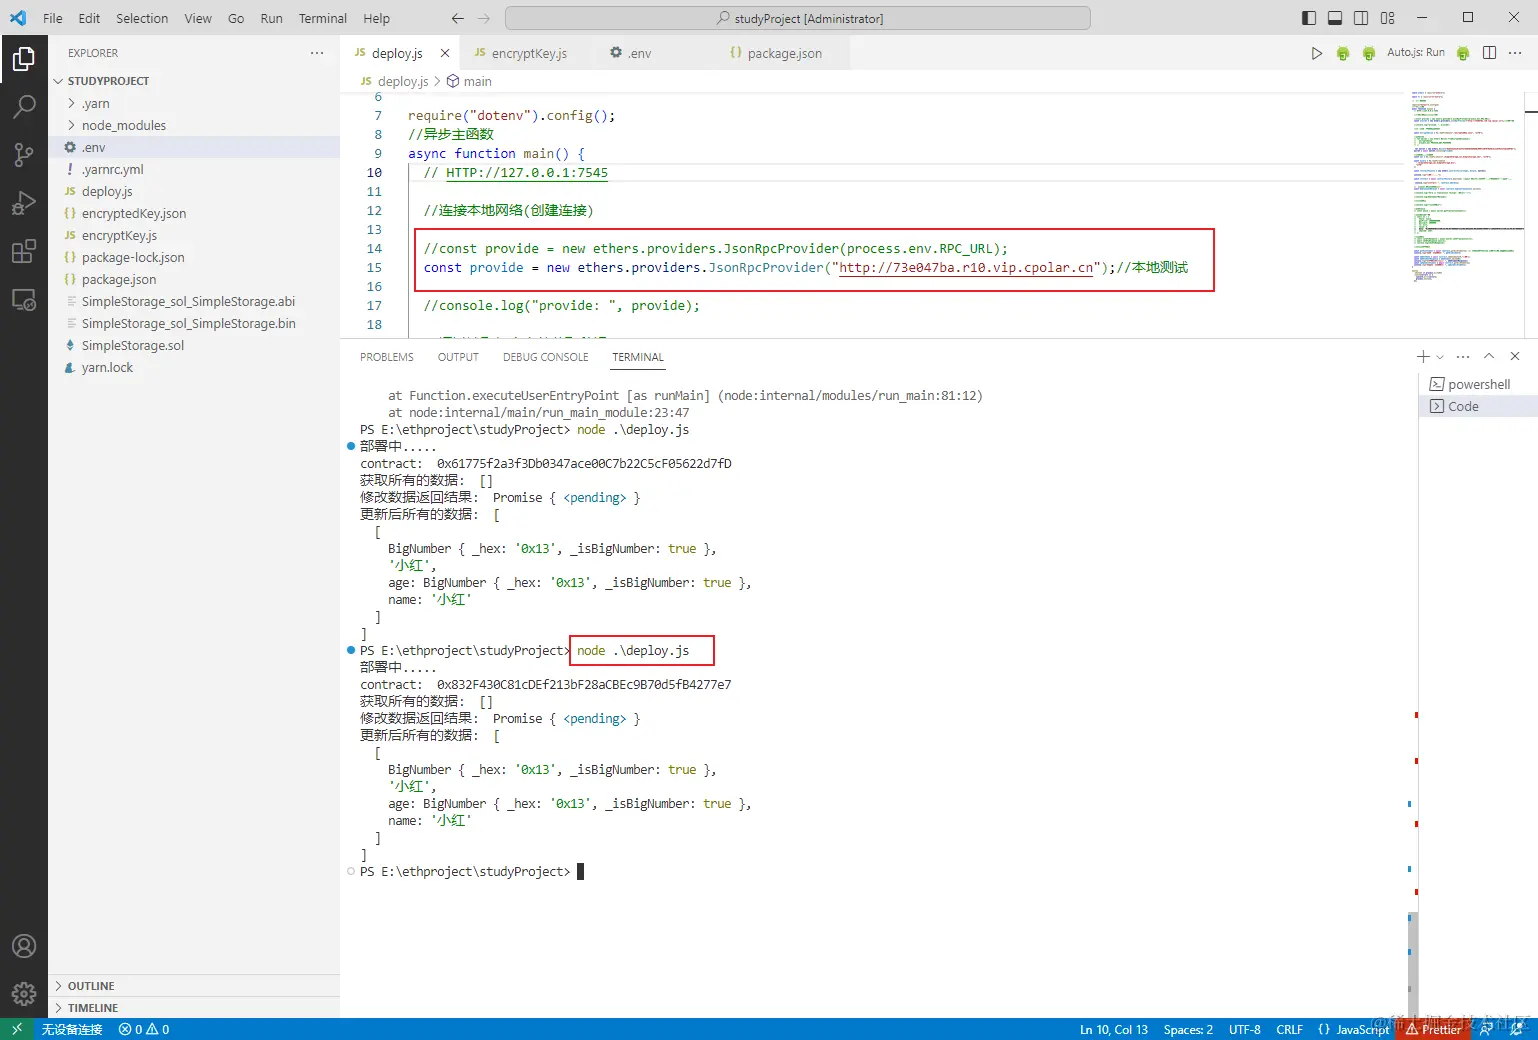The width and height of the screenshot is (1538, 1040).
Task: Open the Manage gear menu
Action: pyautogui.click(x=24, y=993)
